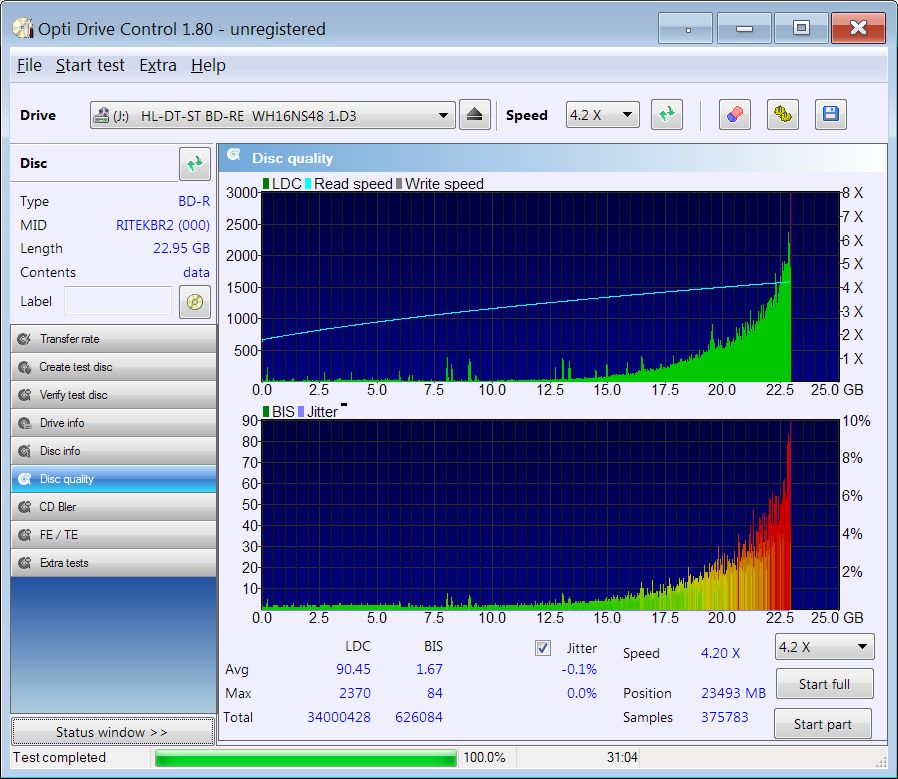Open the Drive selection dropdown
898x779 pixels.
click(x=273, y=115)
